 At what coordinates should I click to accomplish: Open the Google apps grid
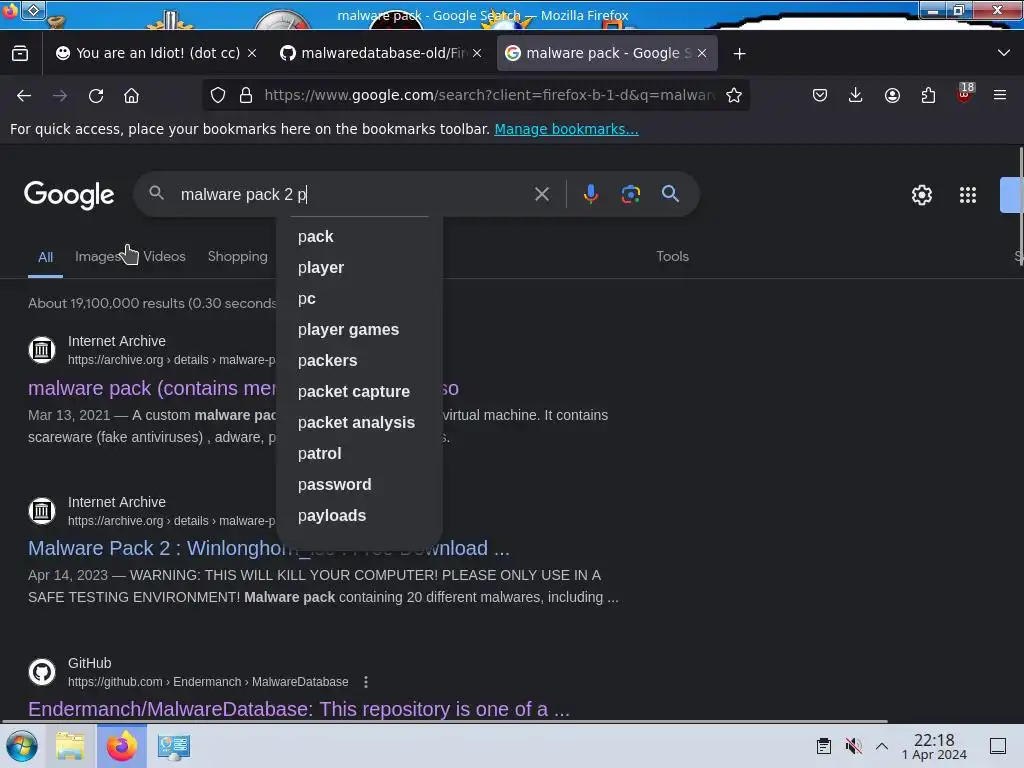tap(968, 195)
